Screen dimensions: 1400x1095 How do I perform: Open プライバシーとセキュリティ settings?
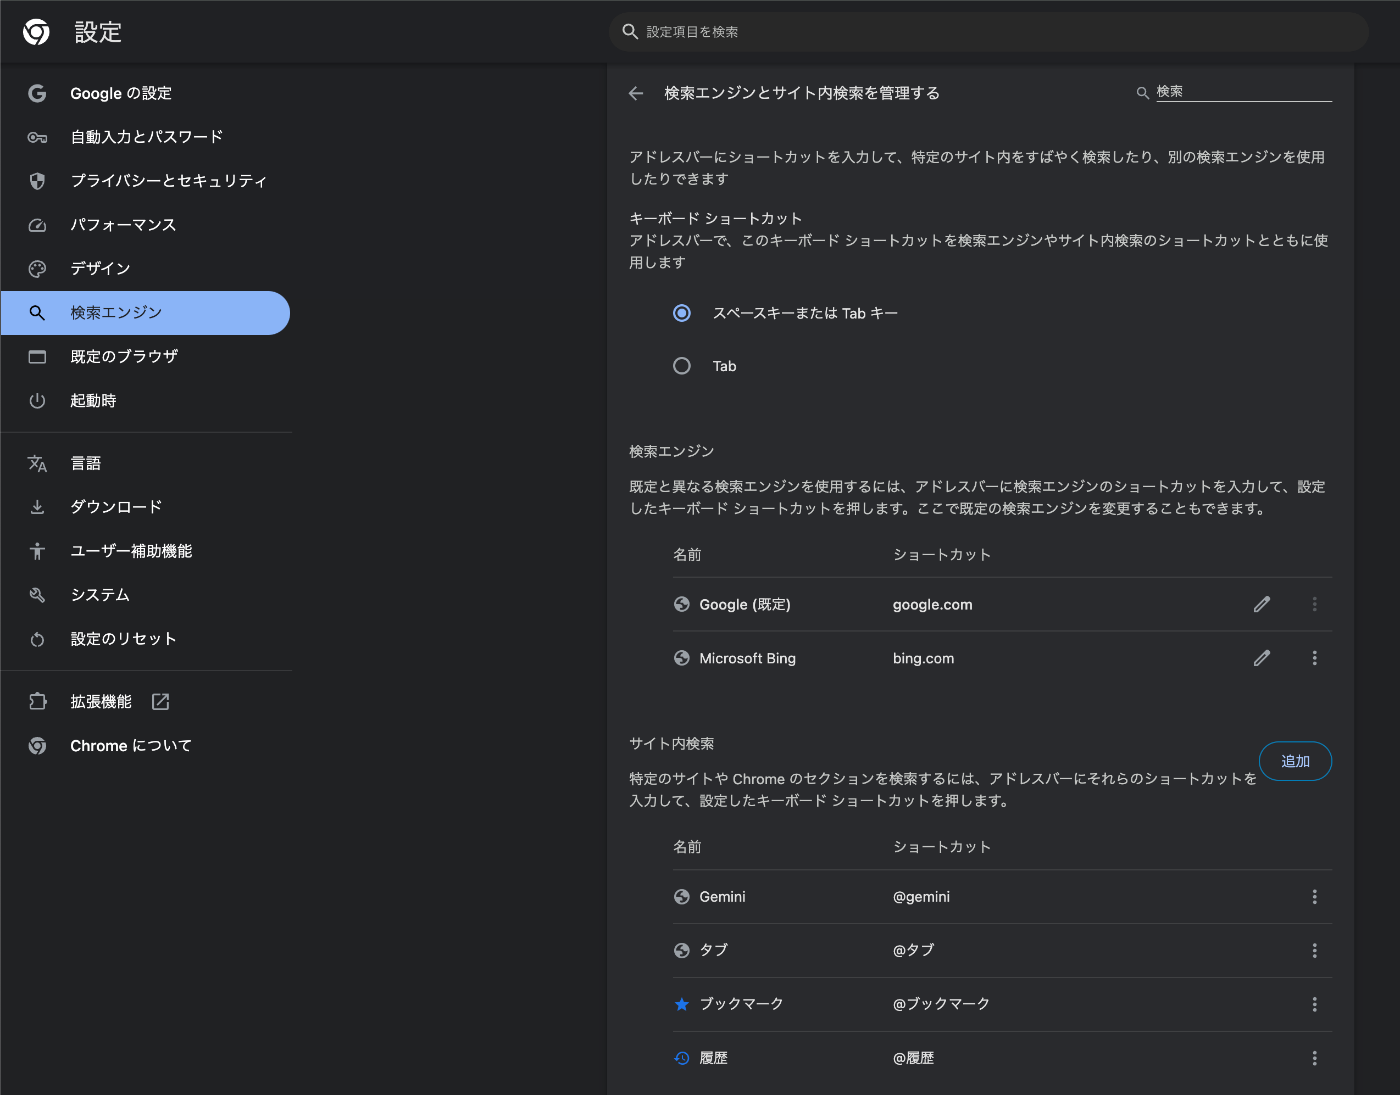coord(145,181)
